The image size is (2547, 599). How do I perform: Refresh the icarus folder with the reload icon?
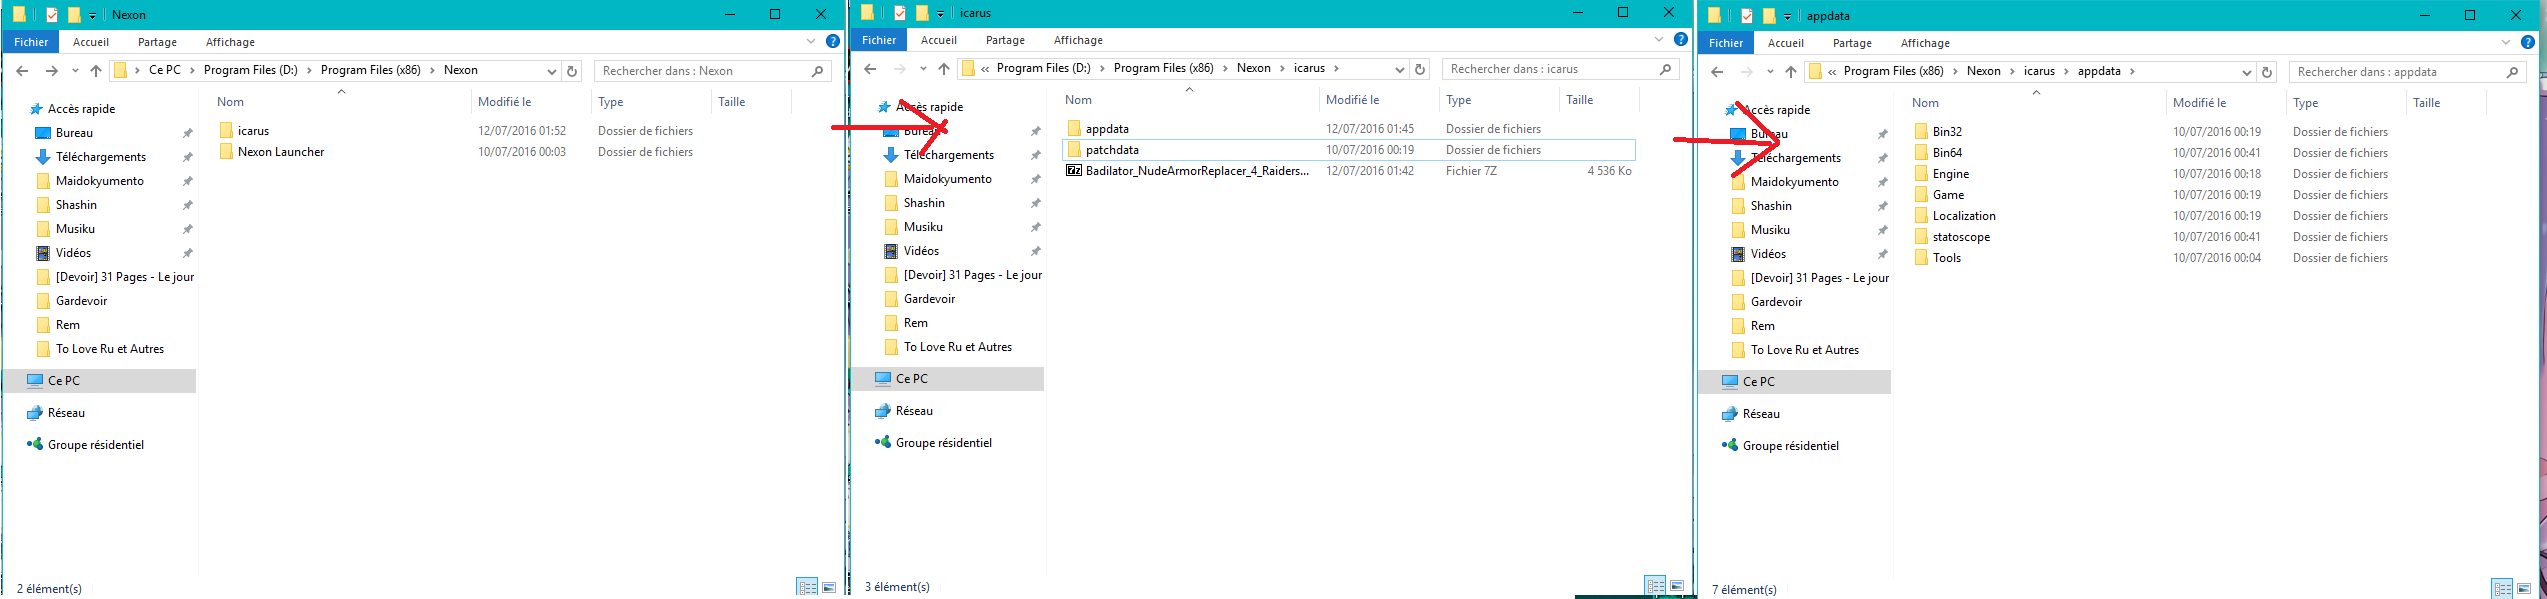point(1420,69)
